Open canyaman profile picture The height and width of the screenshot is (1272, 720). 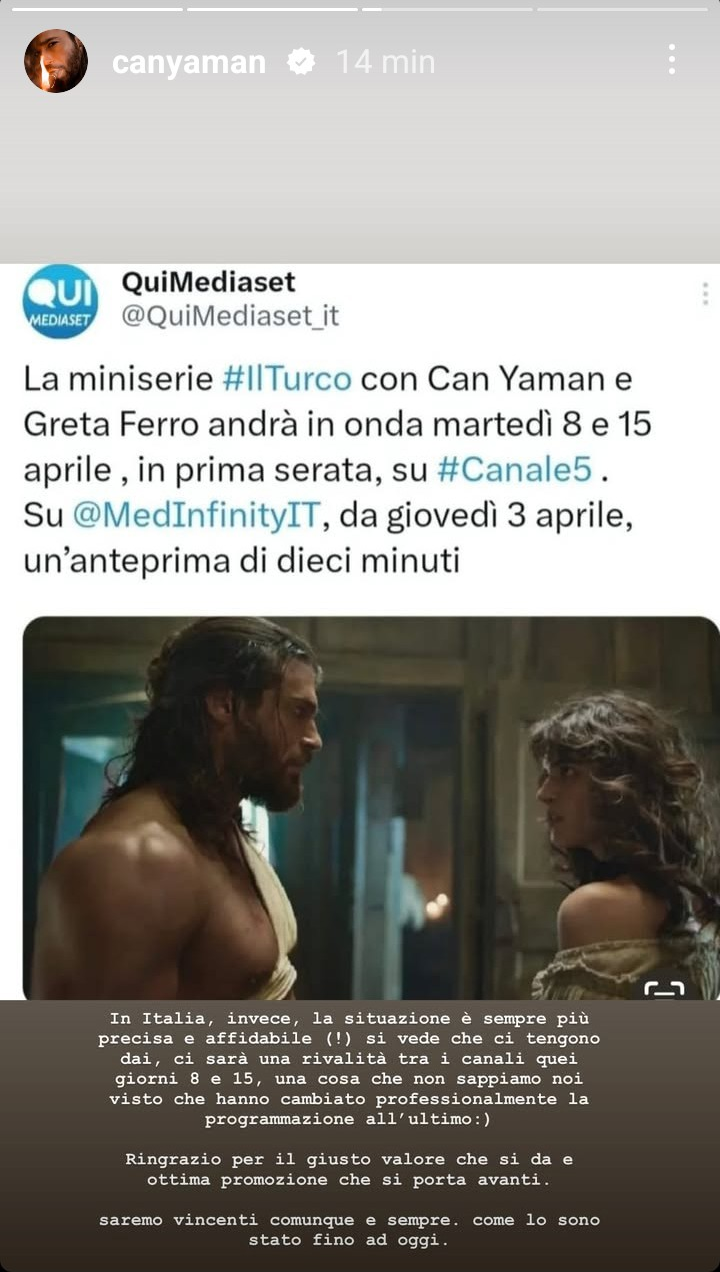point(56,61)
